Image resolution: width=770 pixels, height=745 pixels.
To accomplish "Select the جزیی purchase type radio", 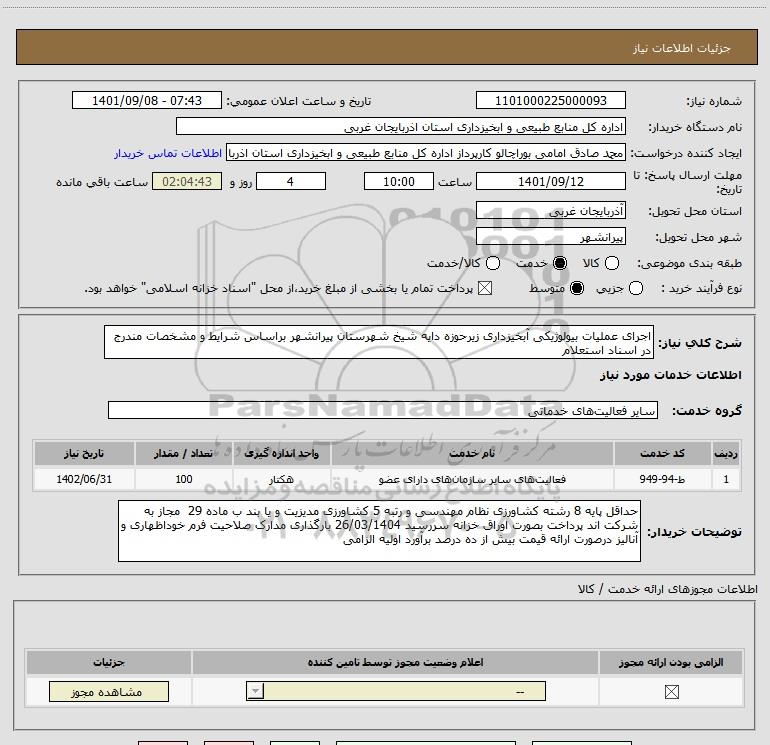I will [635, 288].
